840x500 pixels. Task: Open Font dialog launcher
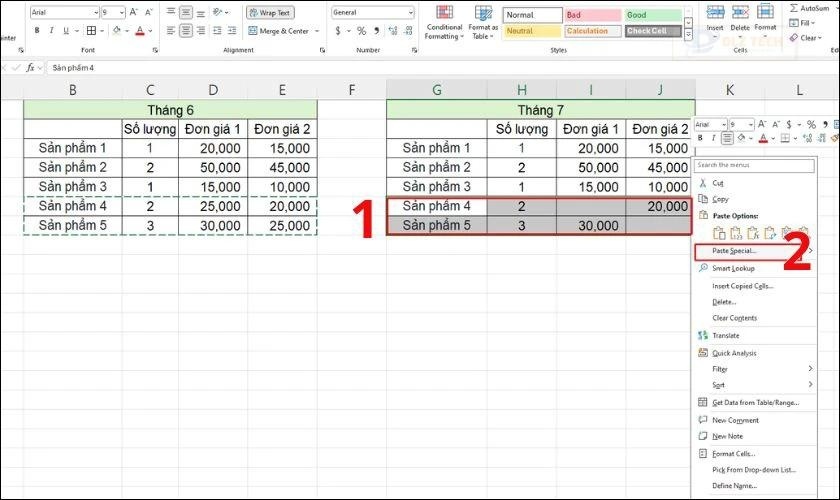[155, 50]
